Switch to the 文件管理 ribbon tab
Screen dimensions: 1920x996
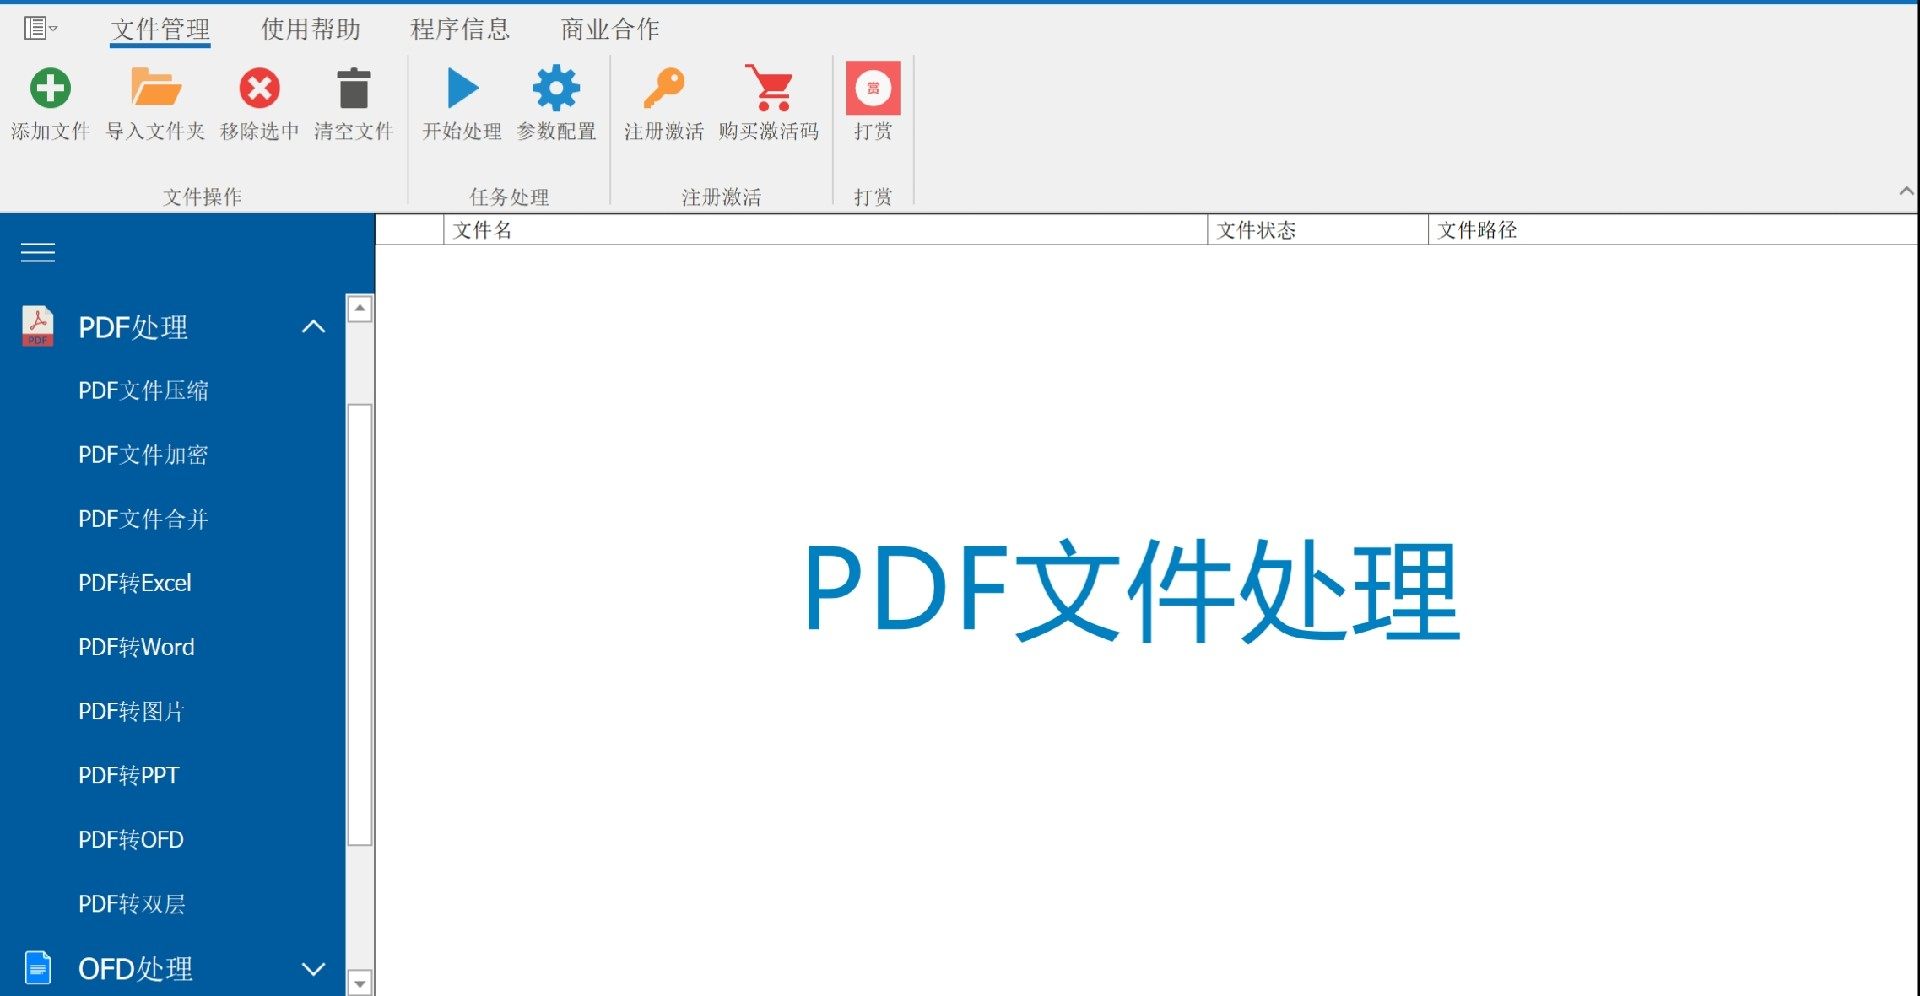pos(160,29)
